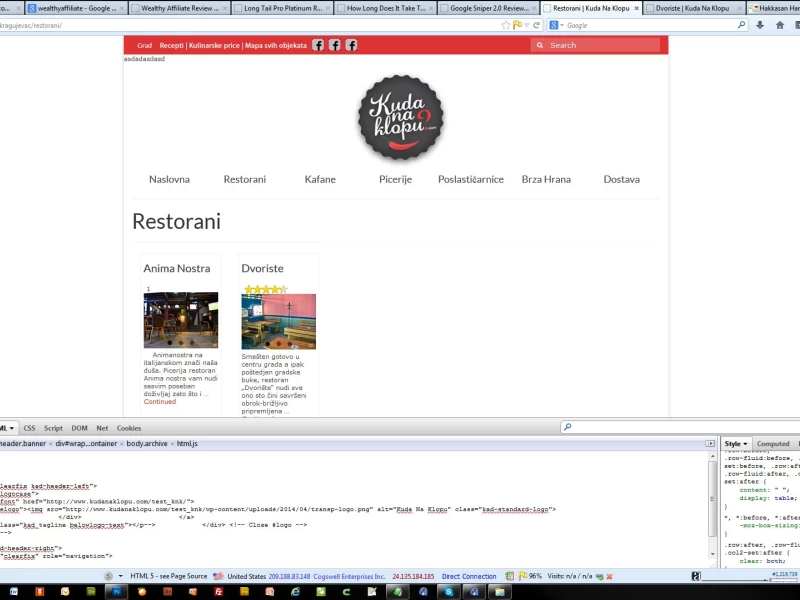Go to the browser Home icon
This screenshot has height=600, width=800.
[x=780, y=25]
